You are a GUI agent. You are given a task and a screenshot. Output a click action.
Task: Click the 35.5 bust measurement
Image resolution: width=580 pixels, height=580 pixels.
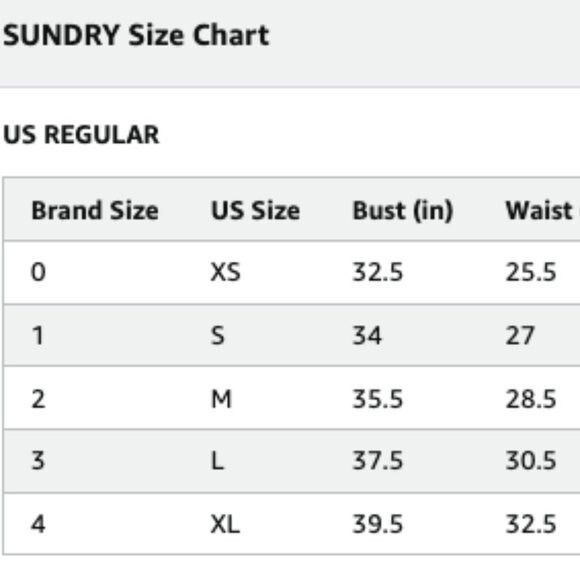377,399
